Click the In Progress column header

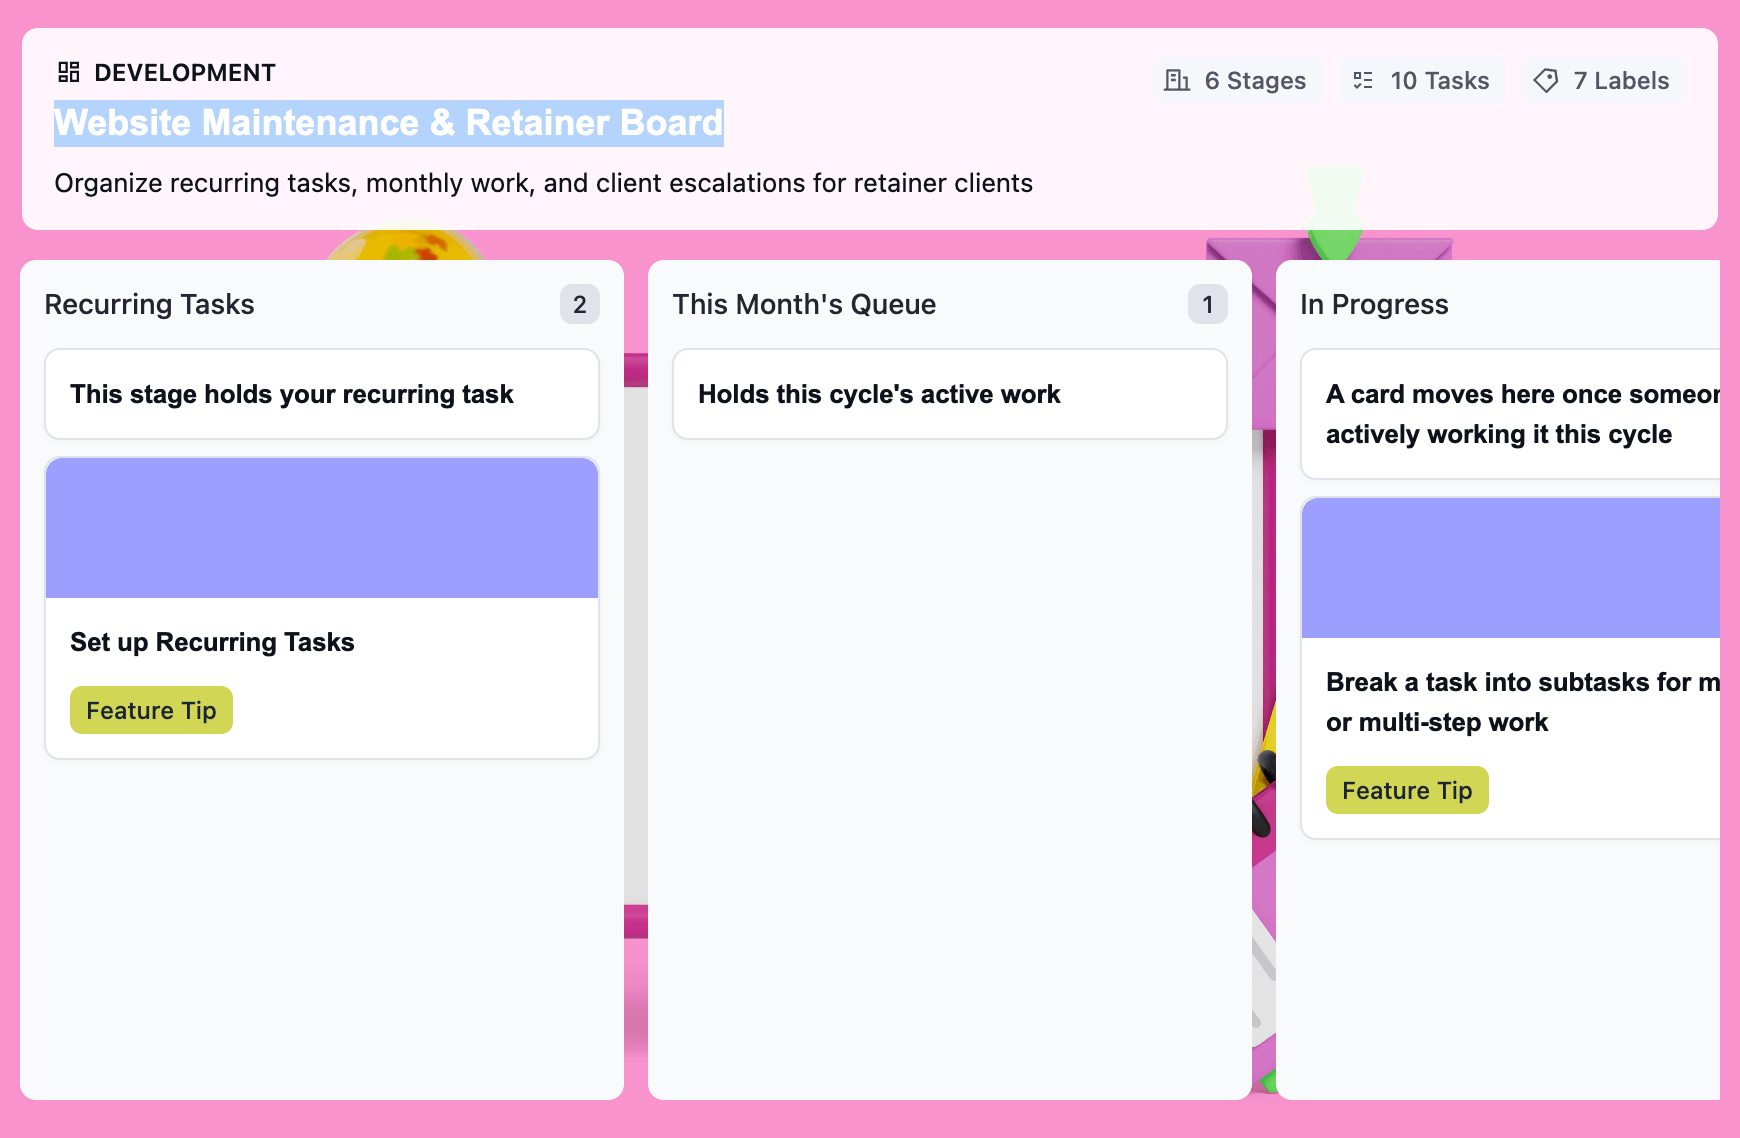[1374, 304]
